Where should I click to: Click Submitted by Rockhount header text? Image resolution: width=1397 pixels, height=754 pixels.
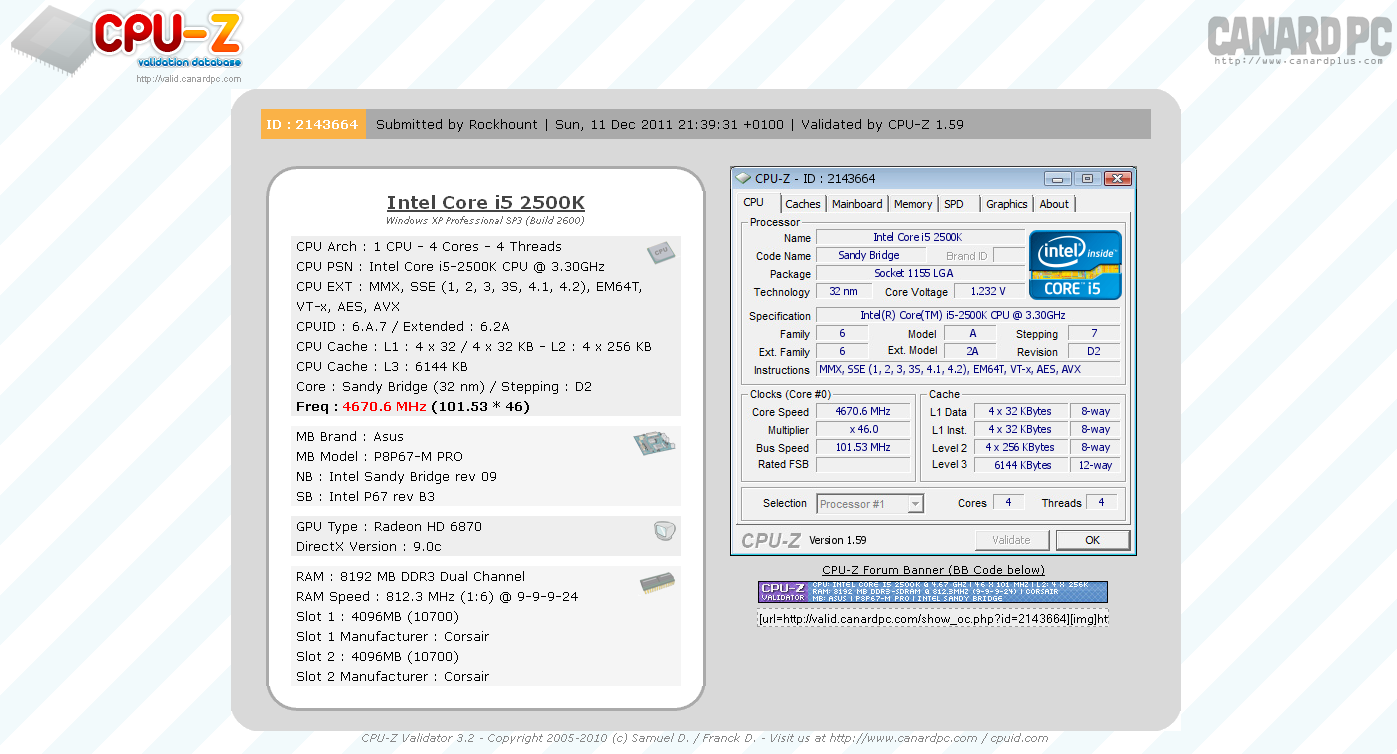(459, 125)
